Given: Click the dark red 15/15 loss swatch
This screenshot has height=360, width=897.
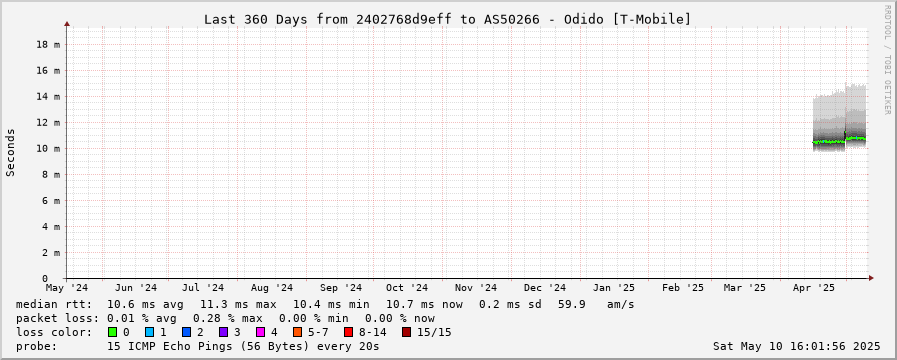Looking at the screenshot, I should point(406,332).
